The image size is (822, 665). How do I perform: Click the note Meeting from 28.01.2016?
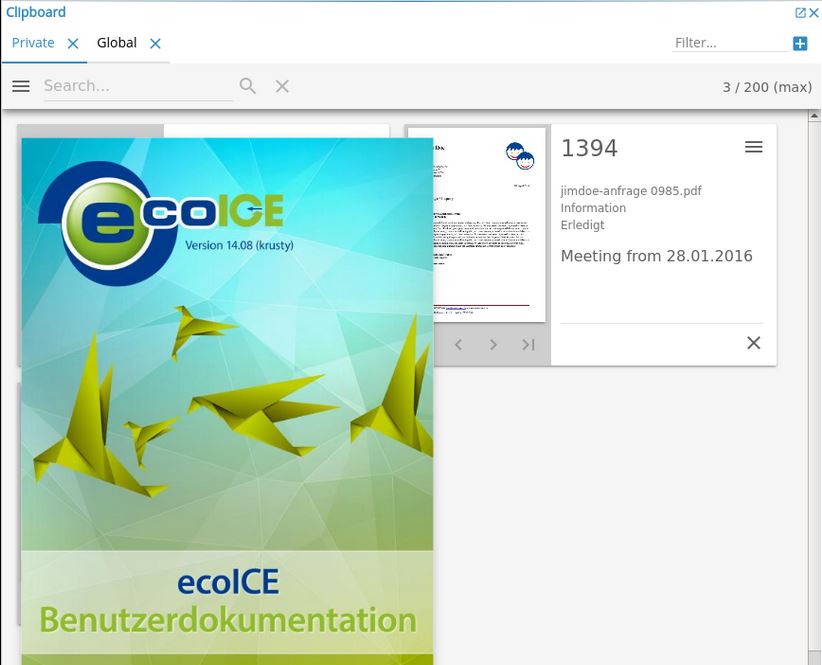click(657, 256)
